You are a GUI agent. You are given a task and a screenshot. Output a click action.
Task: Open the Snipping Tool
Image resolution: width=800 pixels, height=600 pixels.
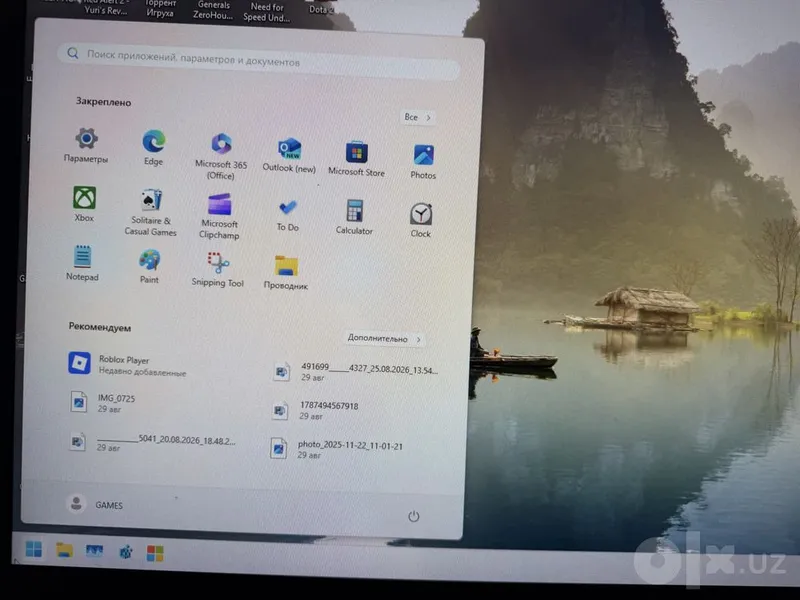coord(218,269)
